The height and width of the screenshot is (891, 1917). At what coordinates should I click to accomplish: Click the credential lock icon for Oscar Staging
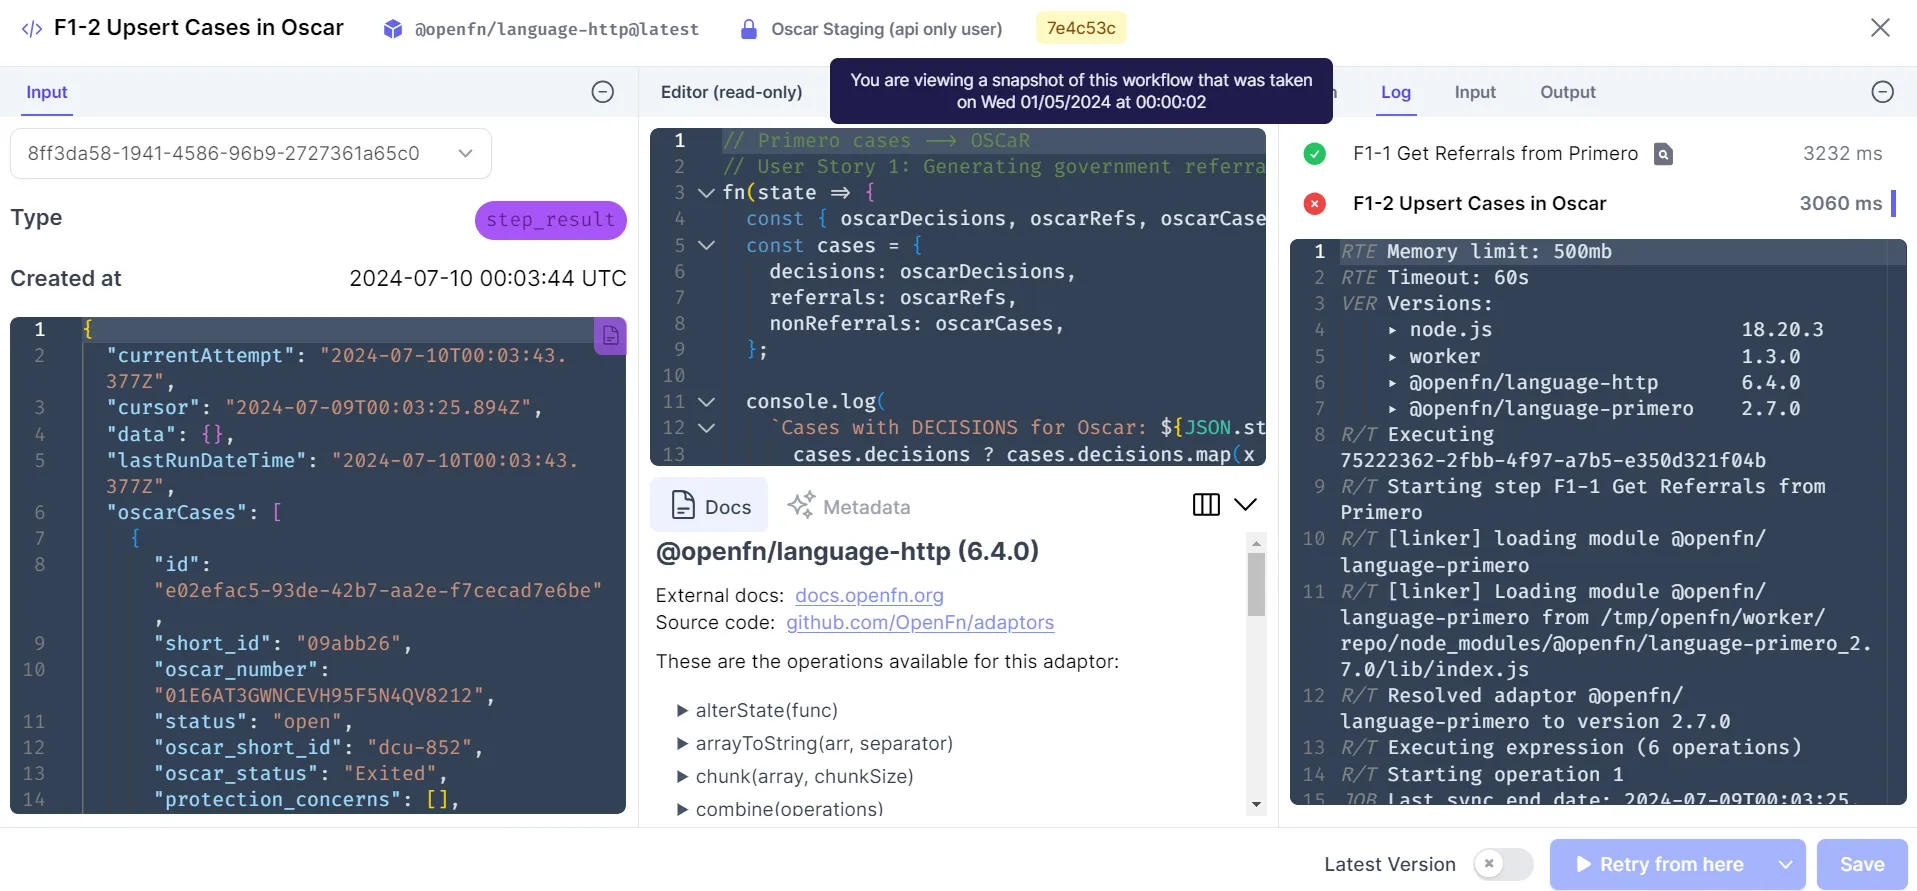point(748,29)
